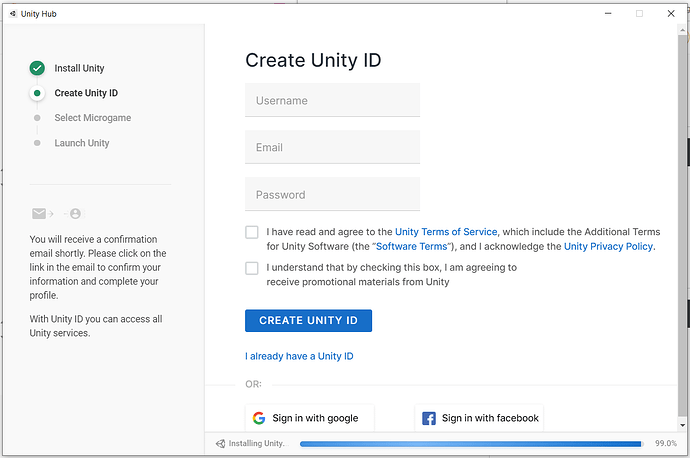Click into the Password field
Viewport: 690px width, 458px height.
point(332,194)
